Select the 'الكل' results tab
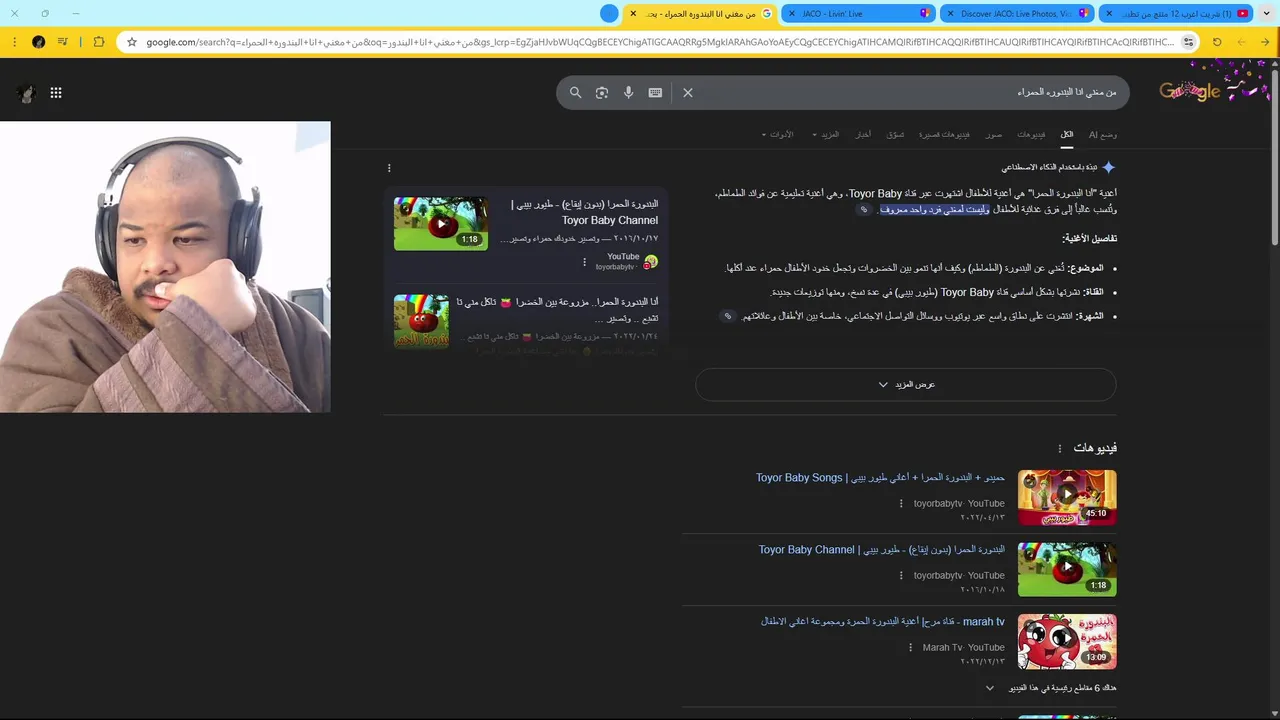 tap(1067, 134)
